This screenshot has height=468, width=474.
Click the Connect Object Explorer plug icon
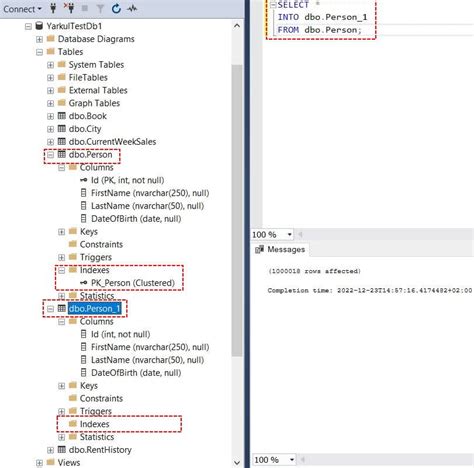tap(53, 8)
